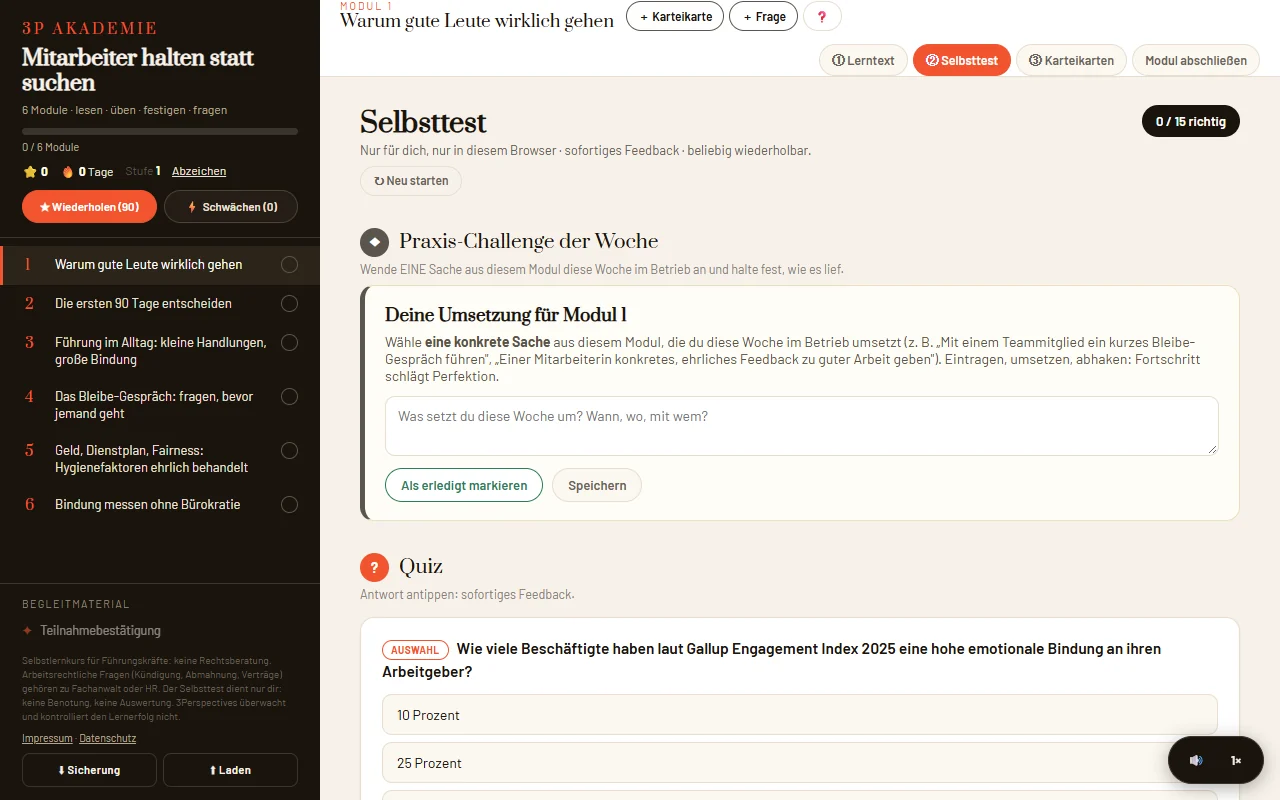
Task: Open module 4 Das Bleibe-Gespräch
Action: (160, 404)
